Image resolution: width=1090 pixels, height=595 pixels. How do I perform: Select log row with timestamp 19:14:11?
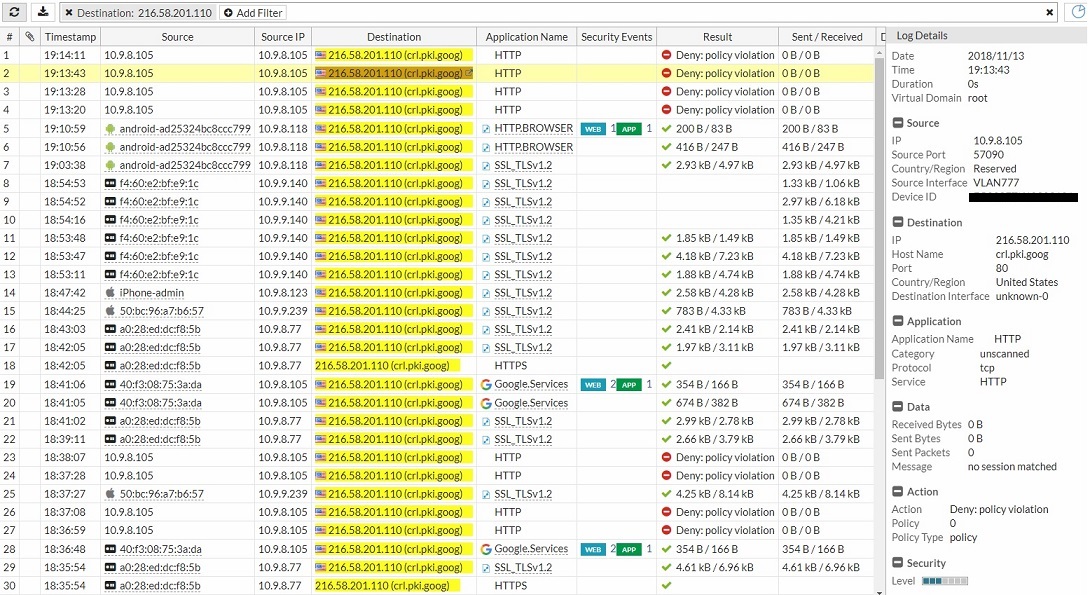pyautogui.click(x=438, y=55)
